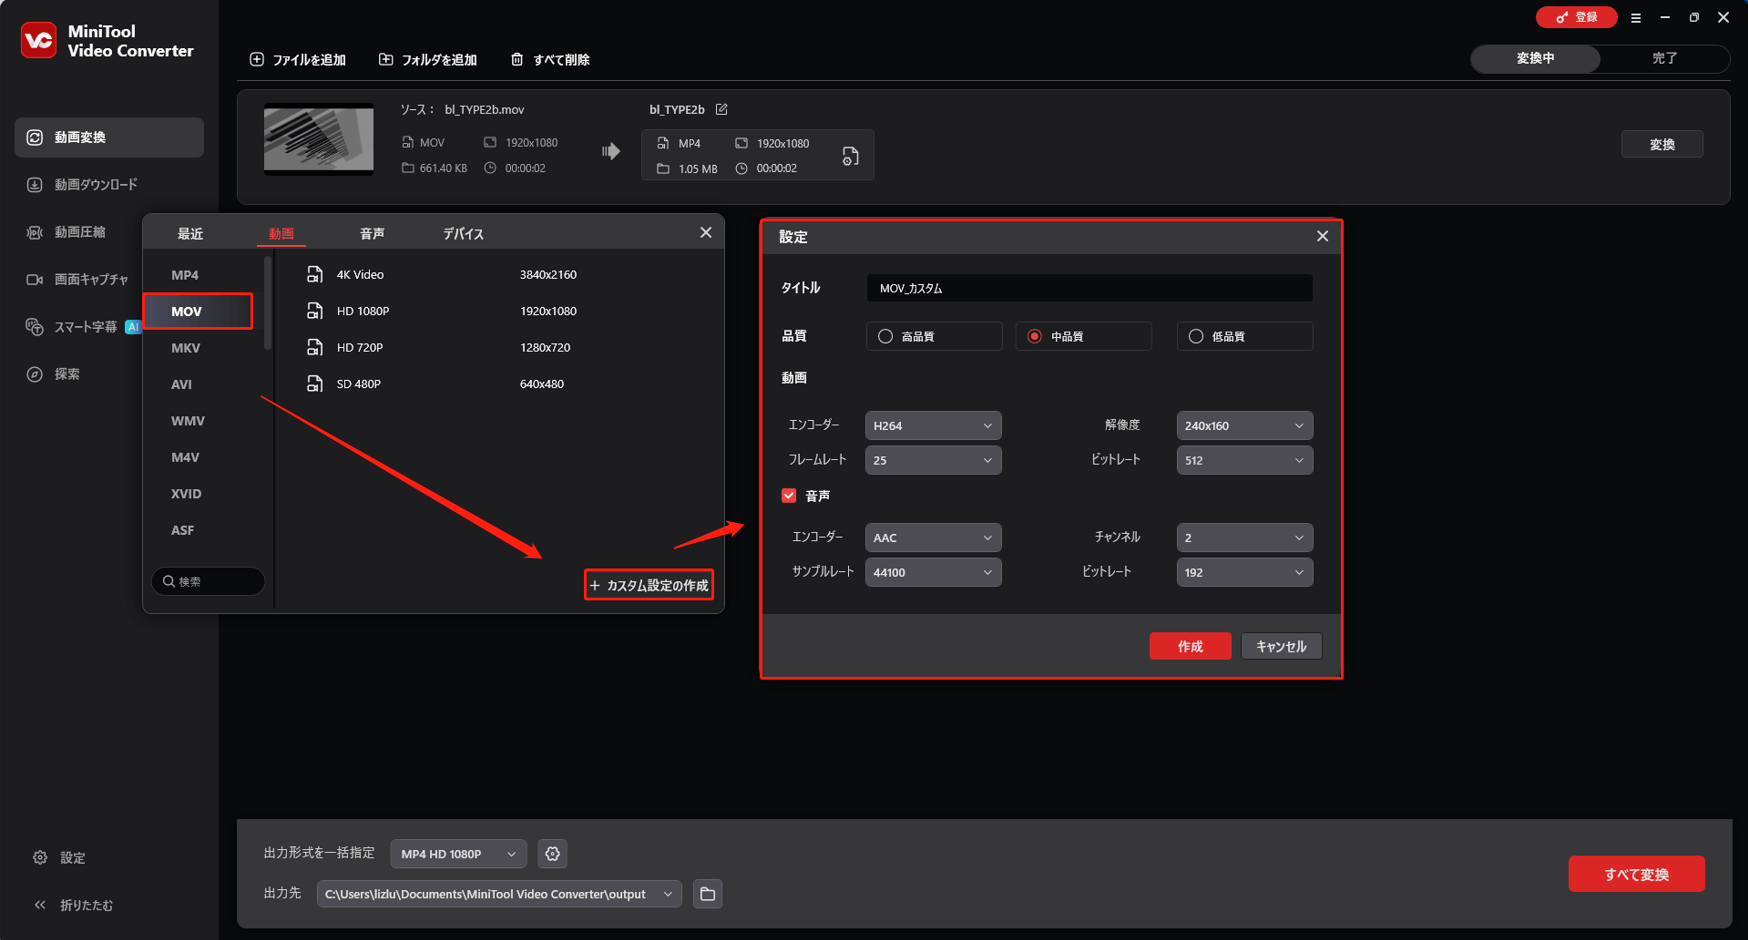This screenshot has height=940, width=1748.
Task: Select the 低品質 quality option
Action: pyautogui.click(x=1196, y=336)
